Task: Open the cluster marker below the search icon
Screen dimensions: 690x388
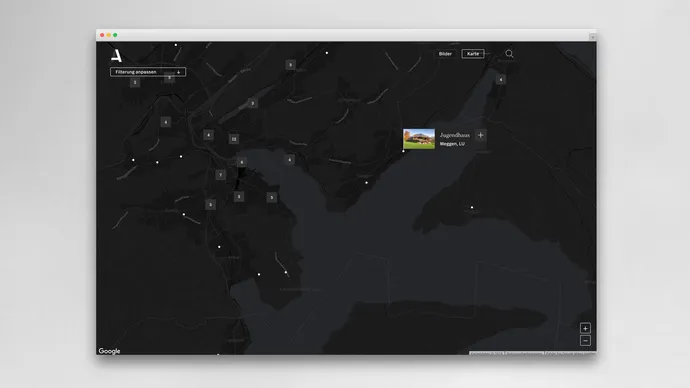Action: 500,79
